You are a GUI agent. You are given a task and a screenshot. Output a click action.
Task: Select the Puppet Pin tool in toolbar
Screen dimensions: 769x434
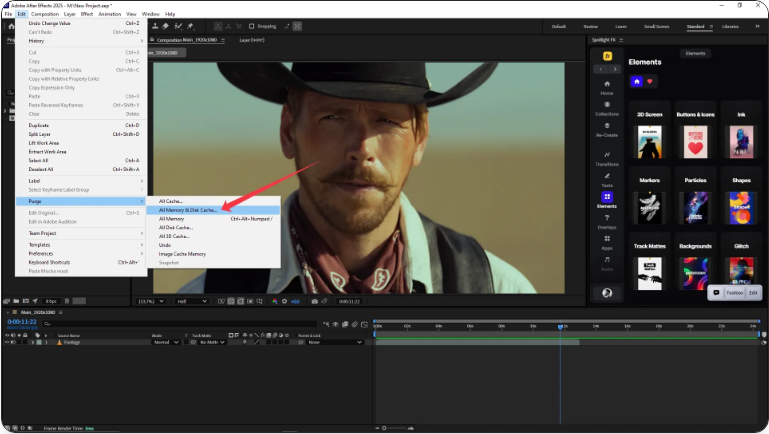point(189,25)
